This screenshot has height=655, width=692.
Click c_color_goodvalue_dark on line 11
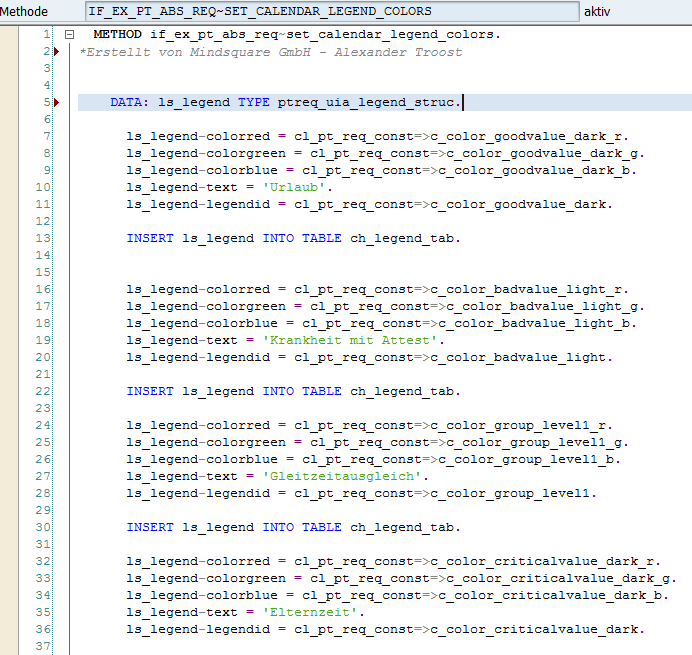pyautogui.click(x=518, y=204)
